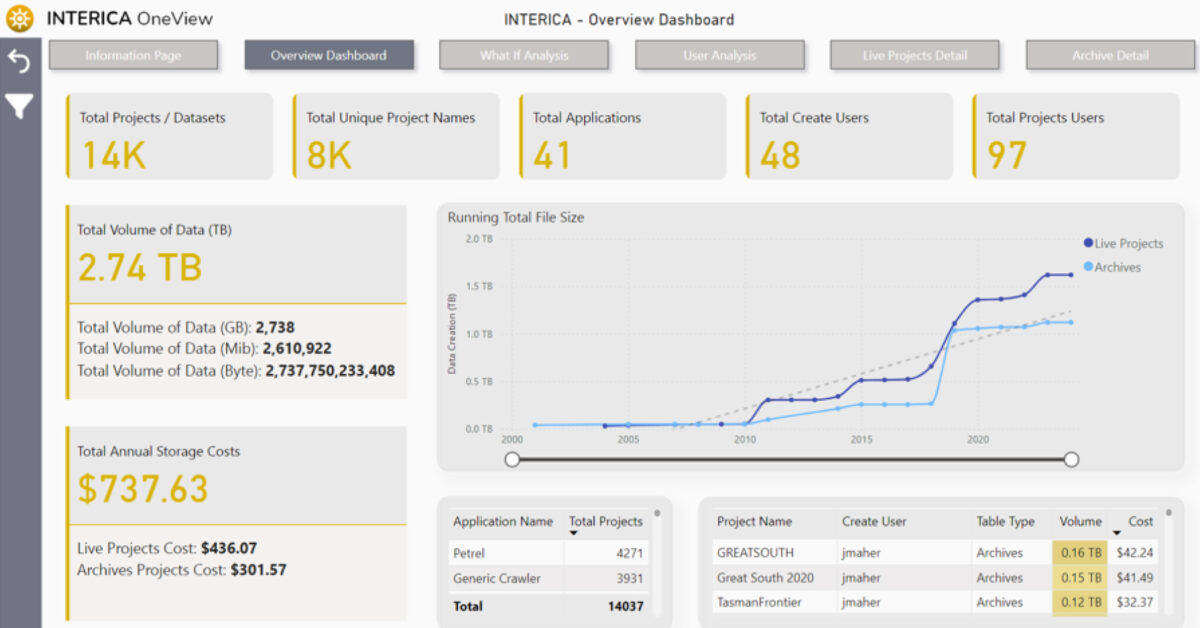Click the INTERICA gear logo icon
The image size is (1200, 628).
click(x=19, y=18)
